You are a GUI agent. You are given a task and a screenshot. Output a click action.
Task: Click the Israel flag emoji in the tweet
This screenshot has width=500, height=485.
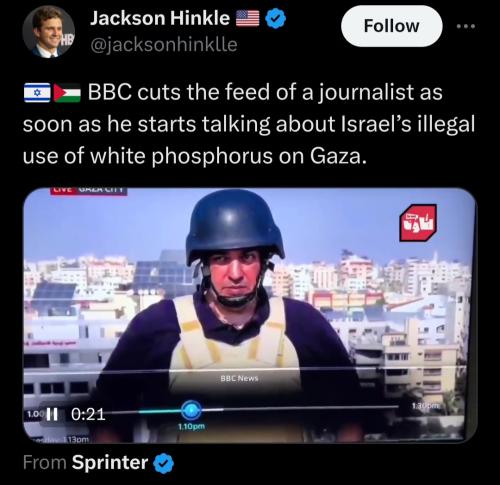(x=37, y=93)
